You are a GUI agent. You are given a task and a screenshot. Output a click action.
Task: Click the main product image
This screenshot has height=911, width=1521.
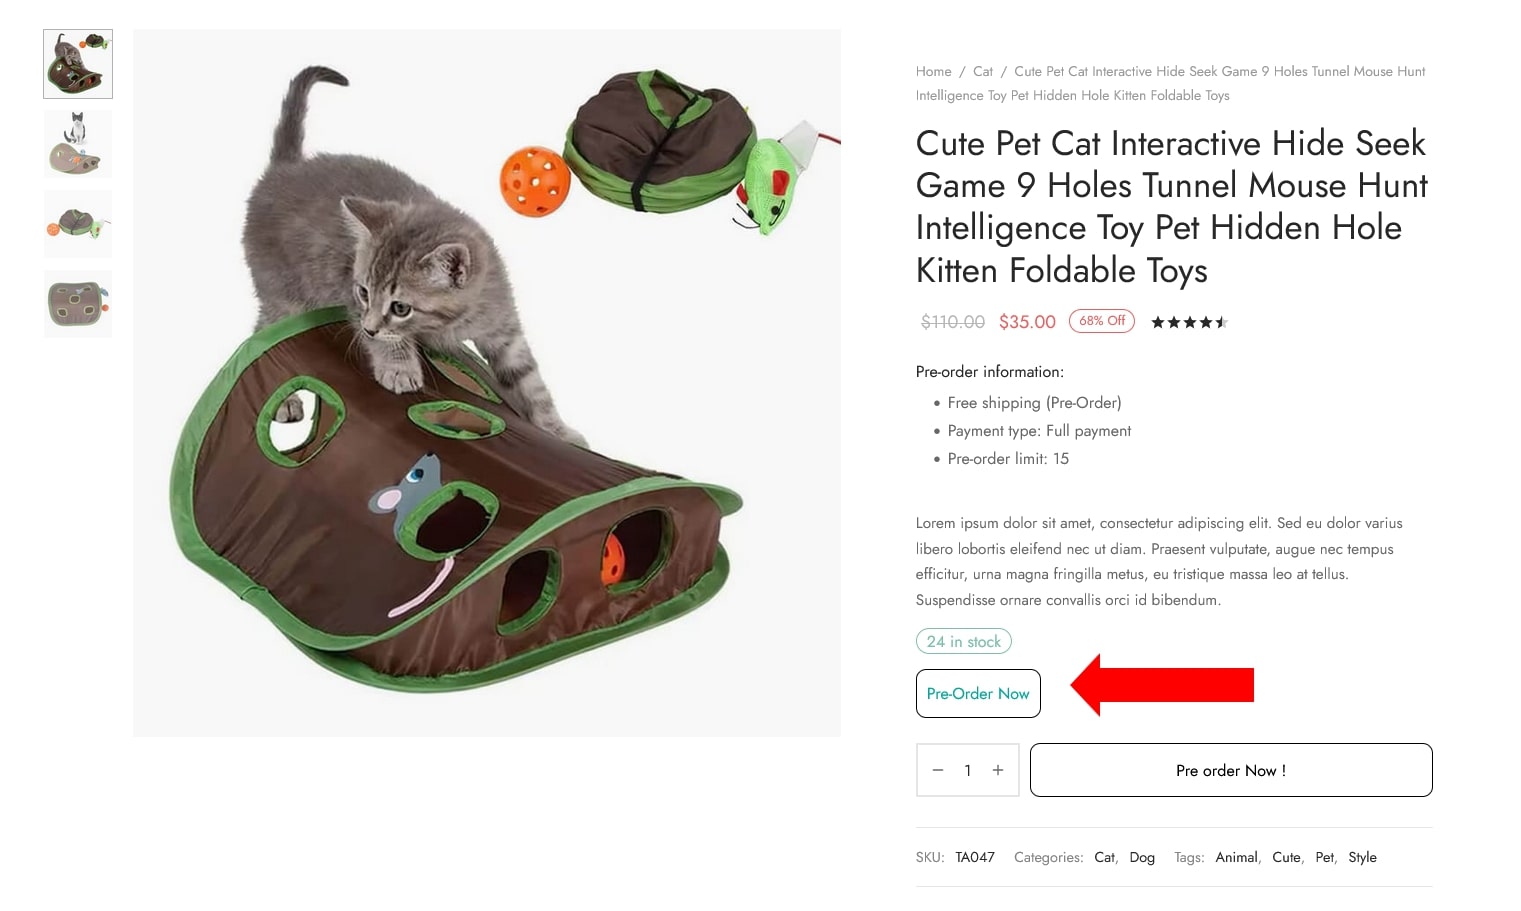tap(487, 383)
